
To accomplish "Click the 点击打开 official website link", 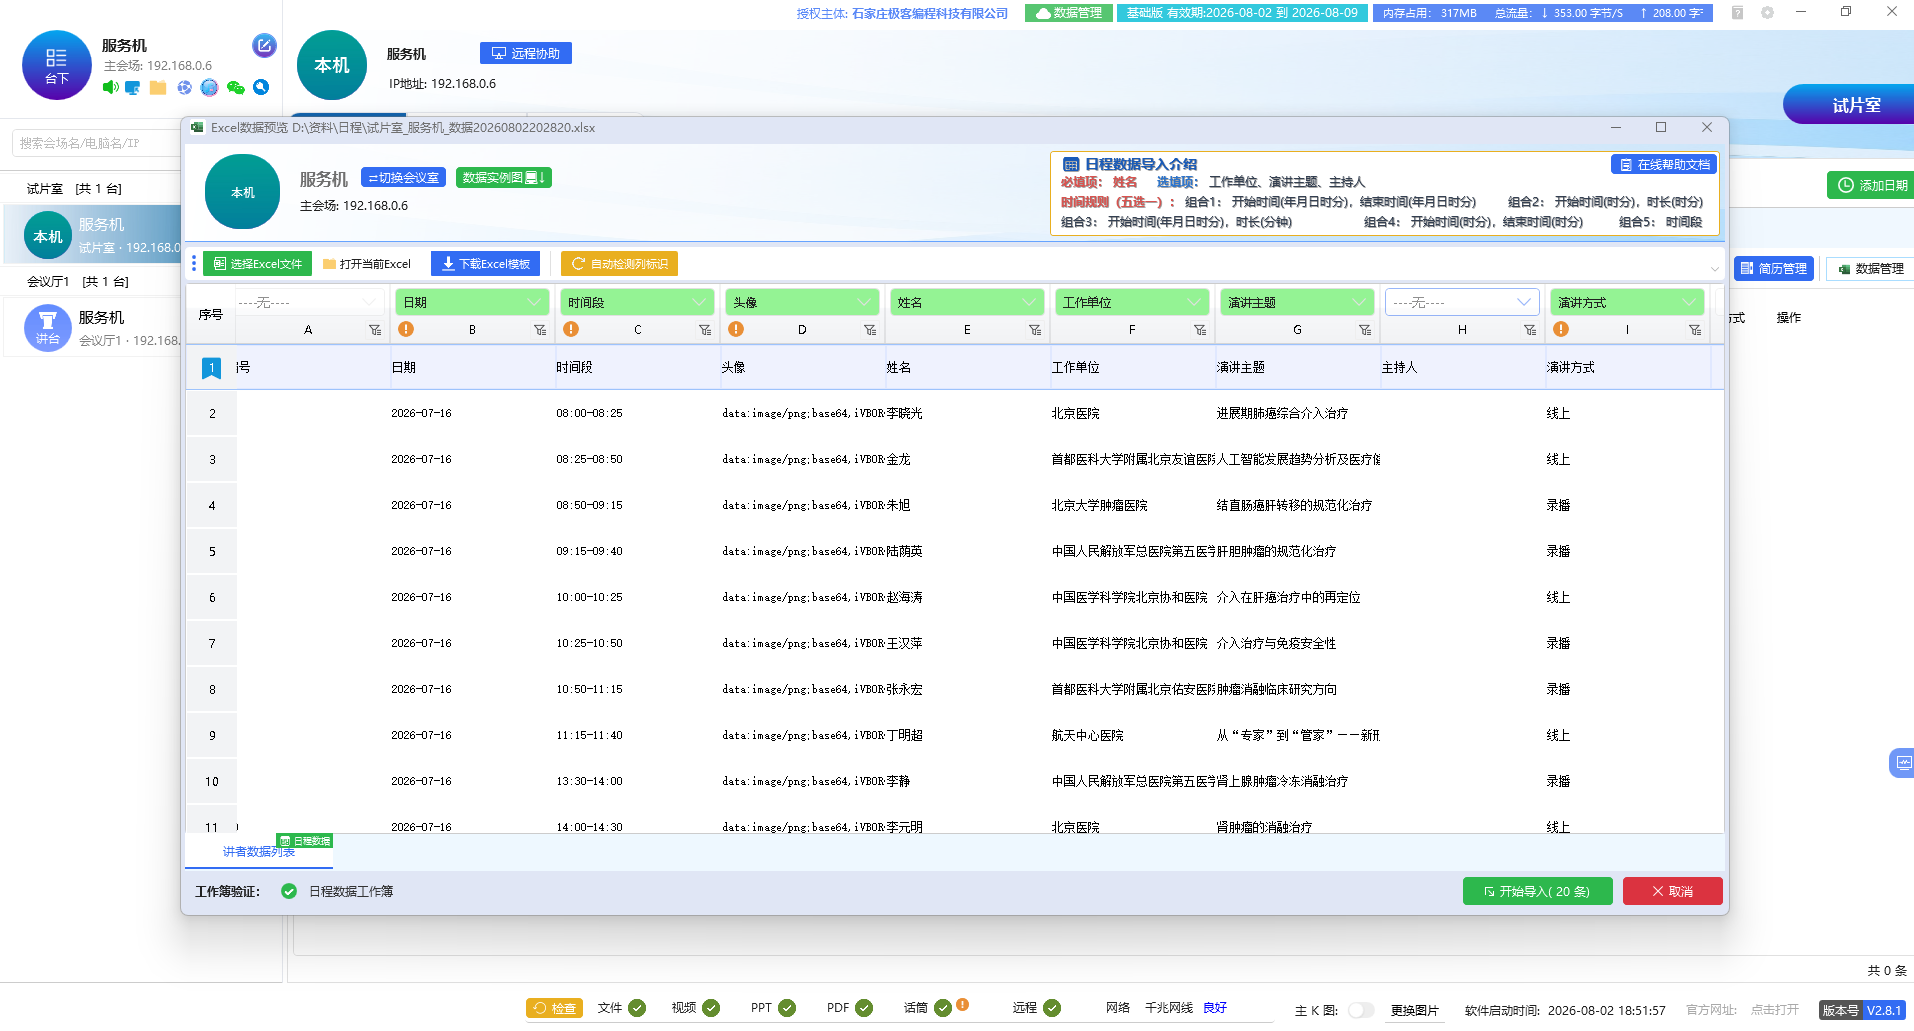I will [1775, 1010].
